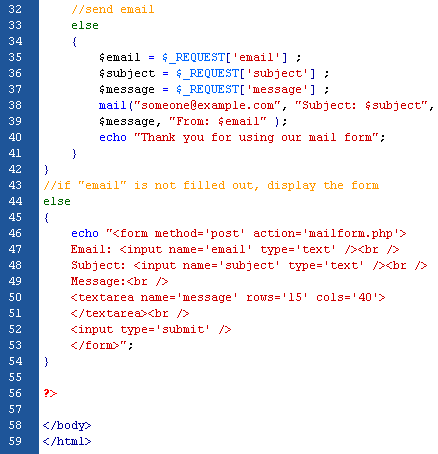Click the closing brace on line 42
Viewport: 438px width, 454px height.
click(46, 170)
